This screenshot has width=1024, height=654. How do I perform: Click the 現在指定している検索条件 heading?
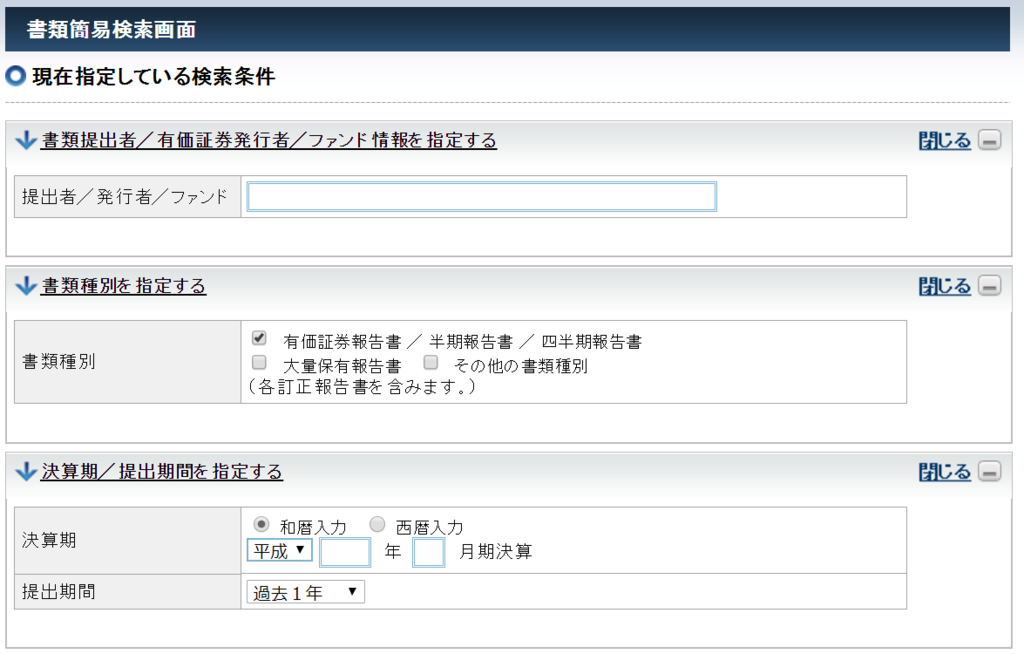(153, 76)
